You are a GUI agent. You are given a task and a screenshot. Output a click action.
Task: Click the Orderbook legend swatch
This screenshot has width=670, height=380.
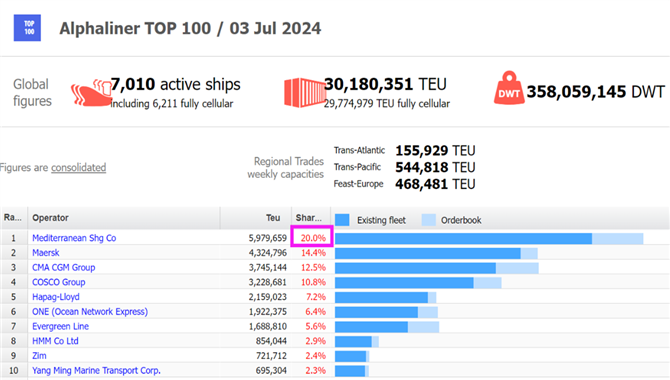429,220
